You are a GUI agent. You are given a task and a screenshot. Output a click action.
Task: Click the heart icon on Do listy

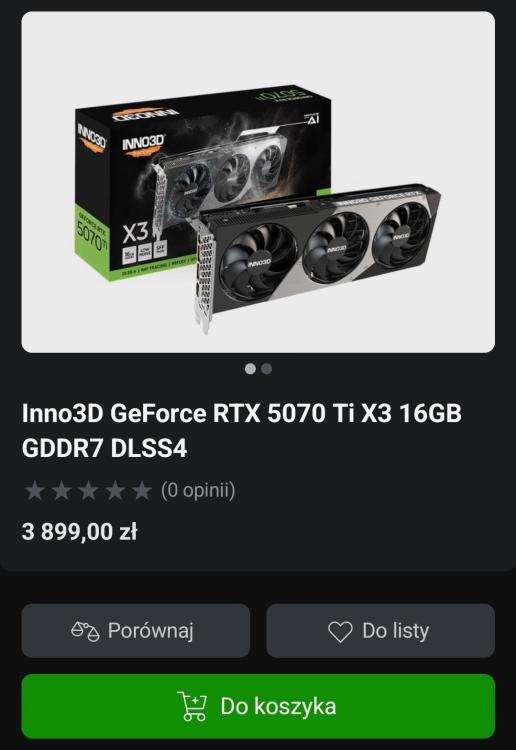[340, 631]
